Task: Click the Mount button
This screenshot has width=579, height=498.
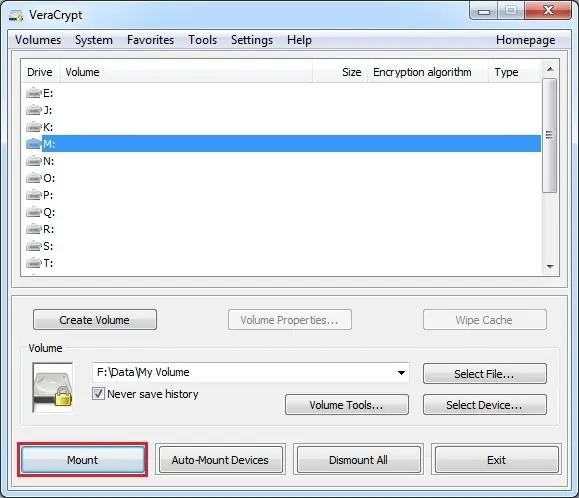Action: [x=83, y=460]
